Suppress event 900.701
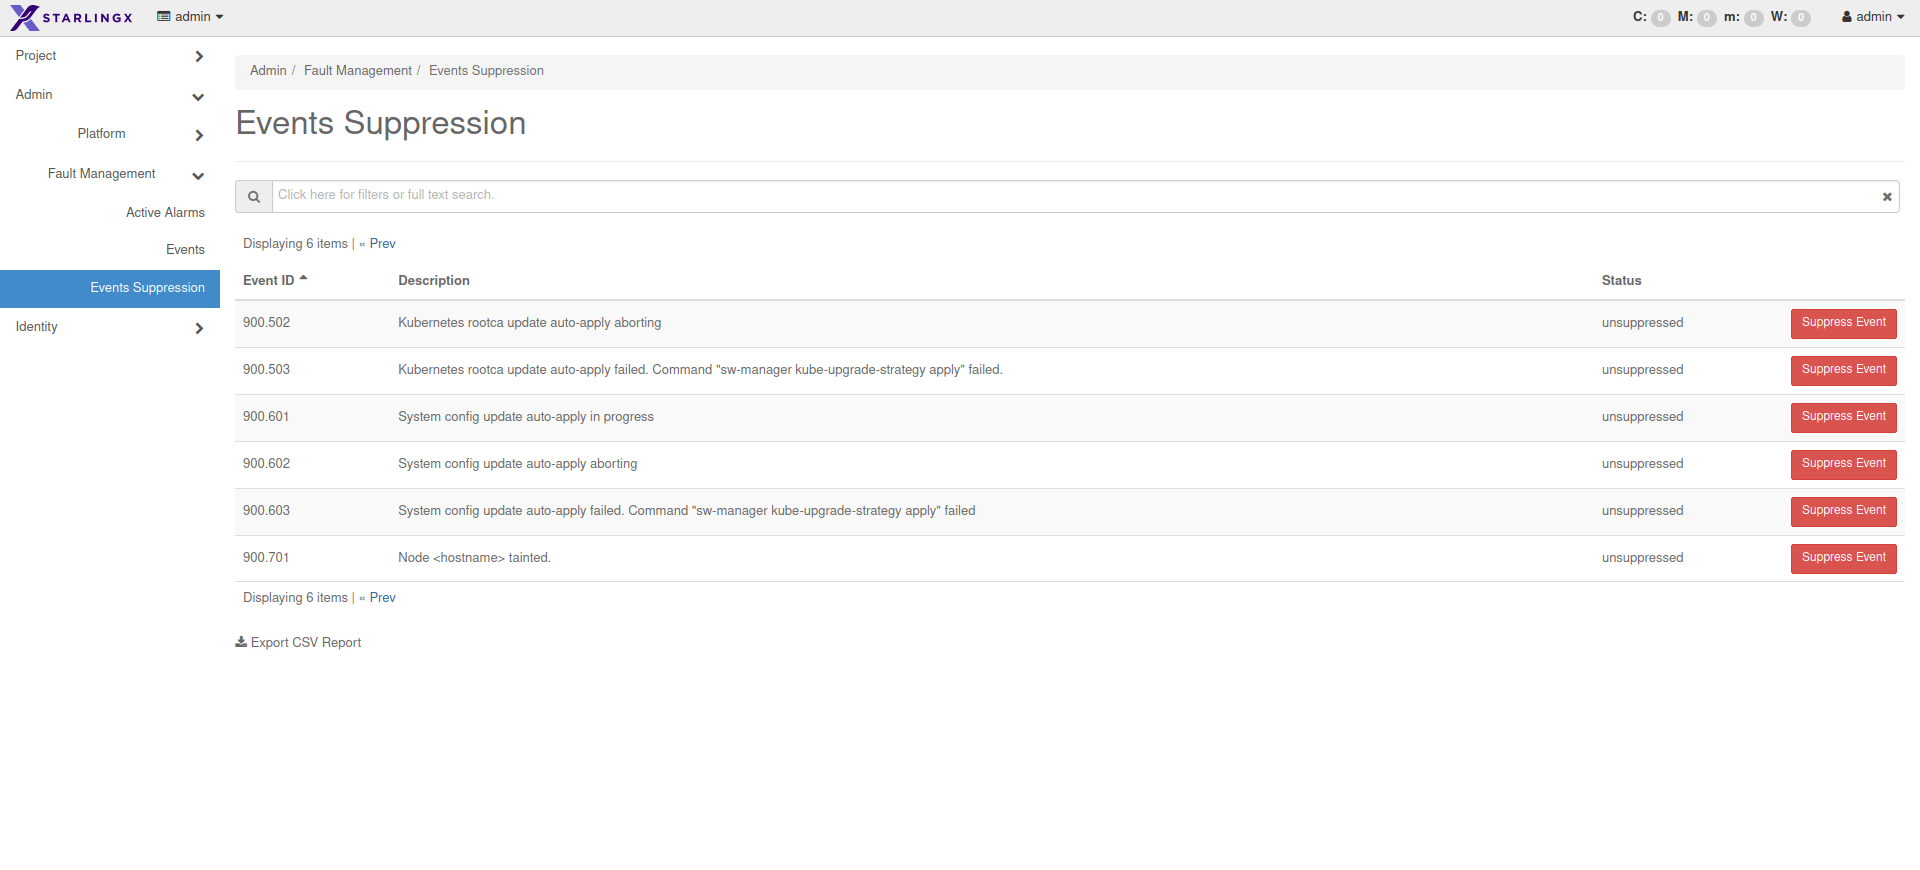Image resolution: width=1920 pixels, height=870 pixels. point(1843,558)
